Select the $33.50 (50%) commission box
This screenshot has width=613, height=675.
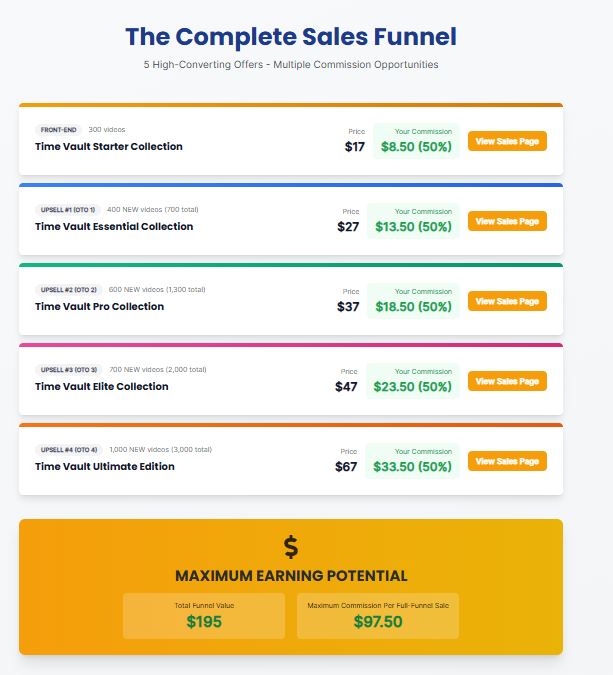point(413,461)
